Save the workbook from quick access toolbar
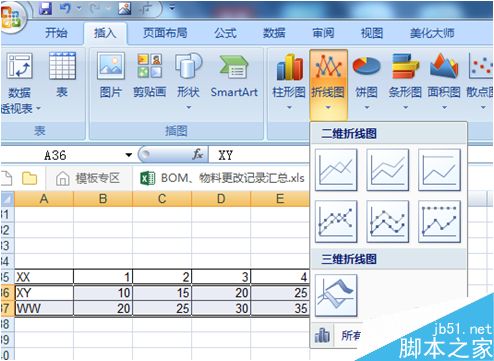494x361 pixels. tap(45, 9)
